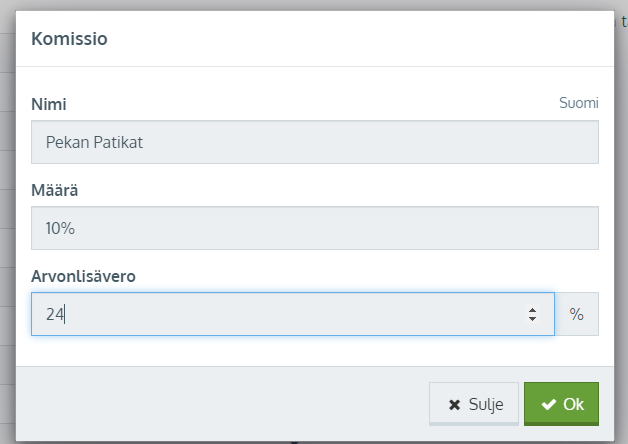Screen dimensions: 628x444
Task: Click the gray footer area beside Sulje
Action: coord(220,404)
